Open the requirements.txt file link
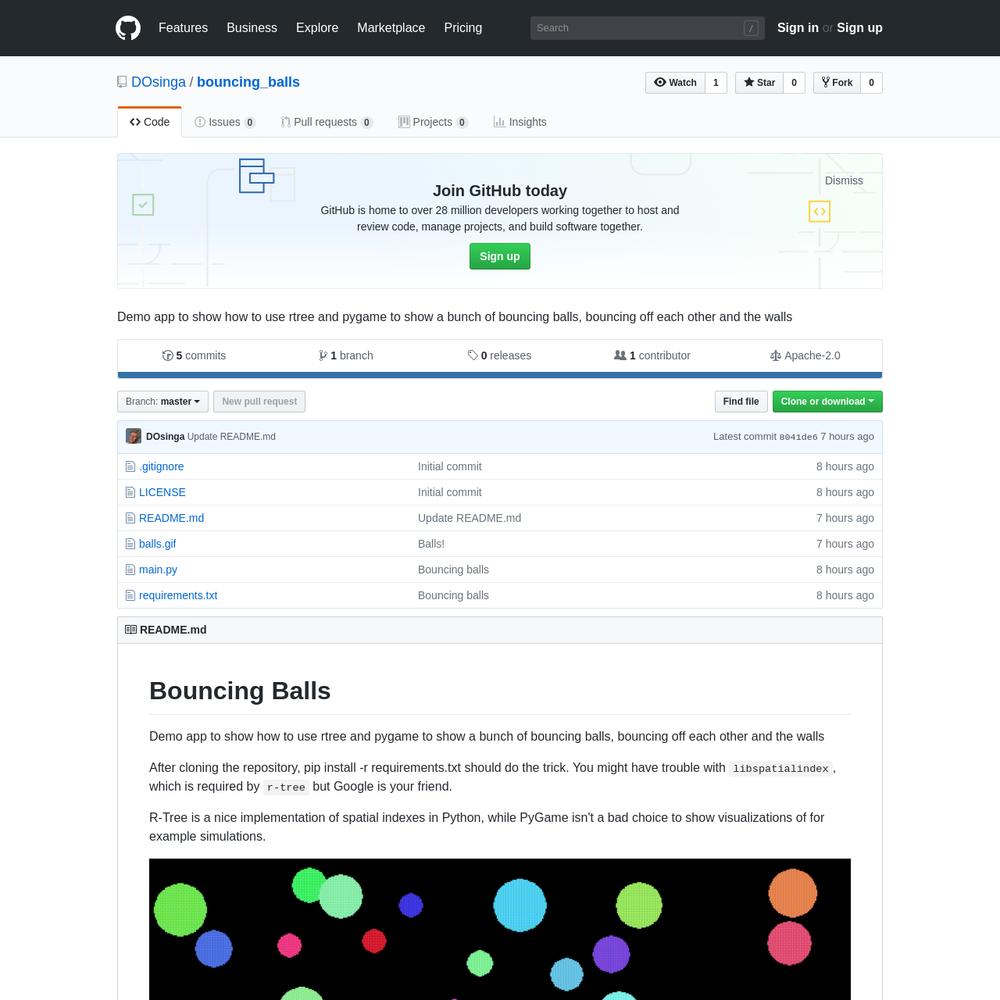Screen dimensions: 1000x1000 [x=178, y=595]
